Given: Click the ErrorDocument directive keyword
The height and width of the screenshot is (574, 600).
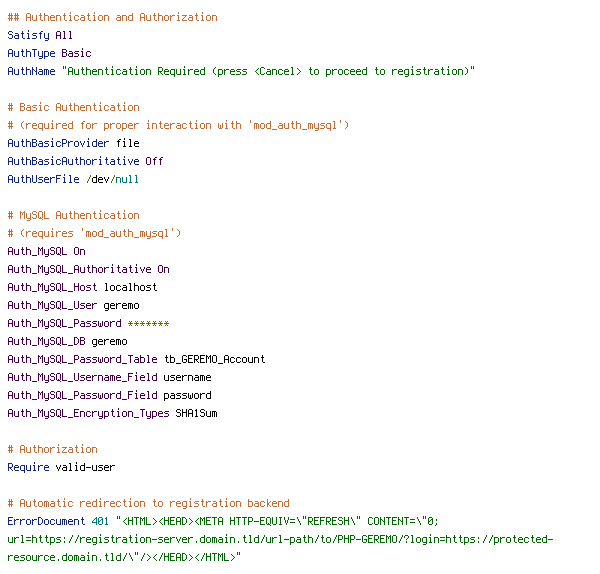Looking at the screenshot, I should tap(46, 521).
